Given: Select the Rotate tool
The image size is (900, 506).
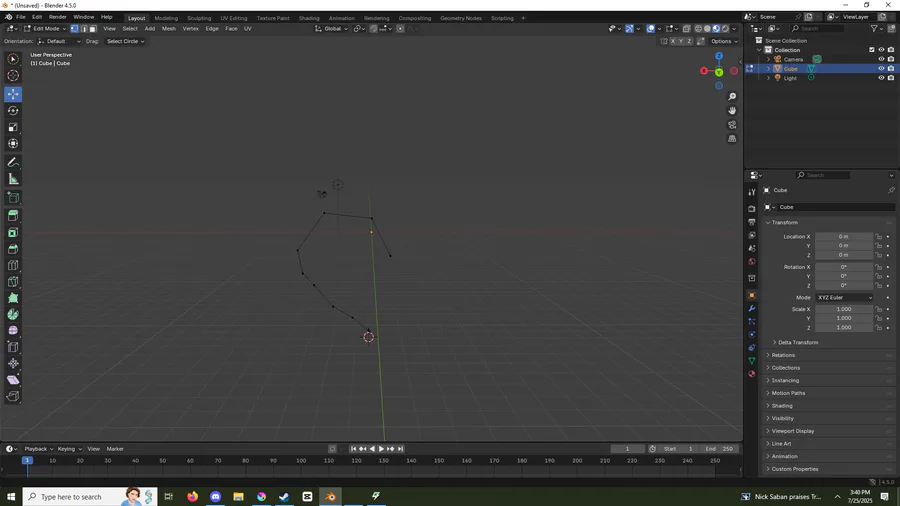Looking at the screenshot, I should [13, 111].
